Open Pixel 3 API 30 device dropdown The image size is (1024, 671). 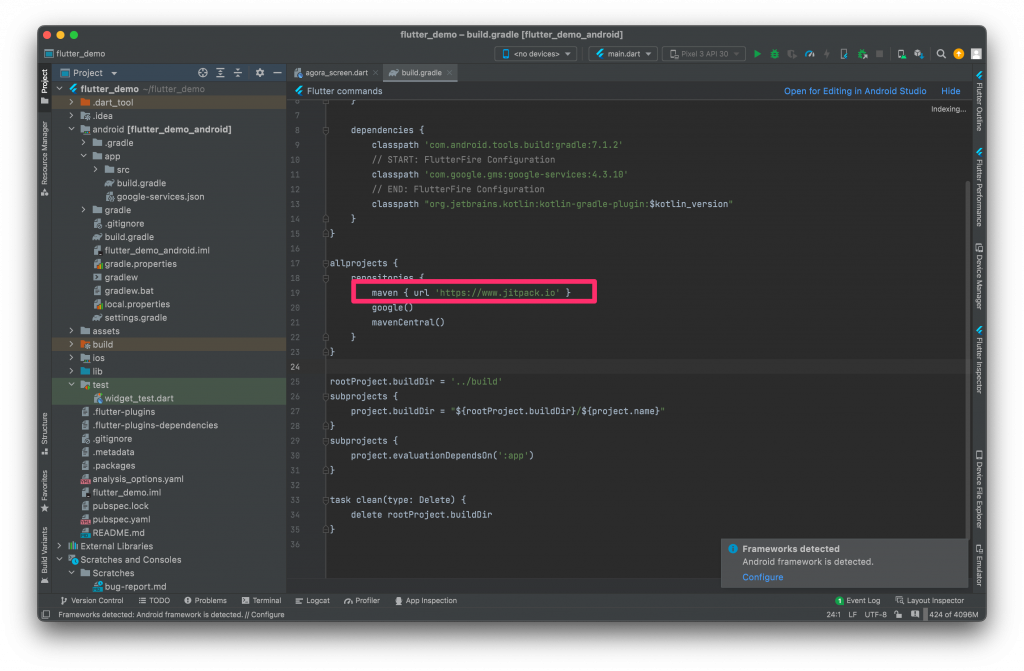pos(704,54)
